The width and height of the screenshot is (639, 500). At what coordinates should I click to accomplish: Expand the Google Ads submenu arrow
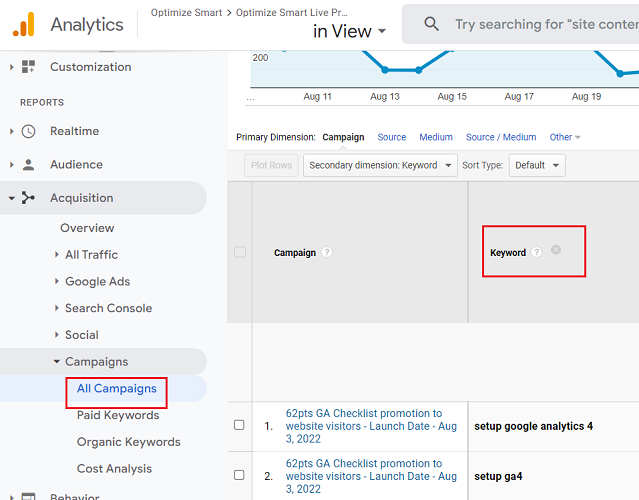pyautogui.click(x=57, y=281)
